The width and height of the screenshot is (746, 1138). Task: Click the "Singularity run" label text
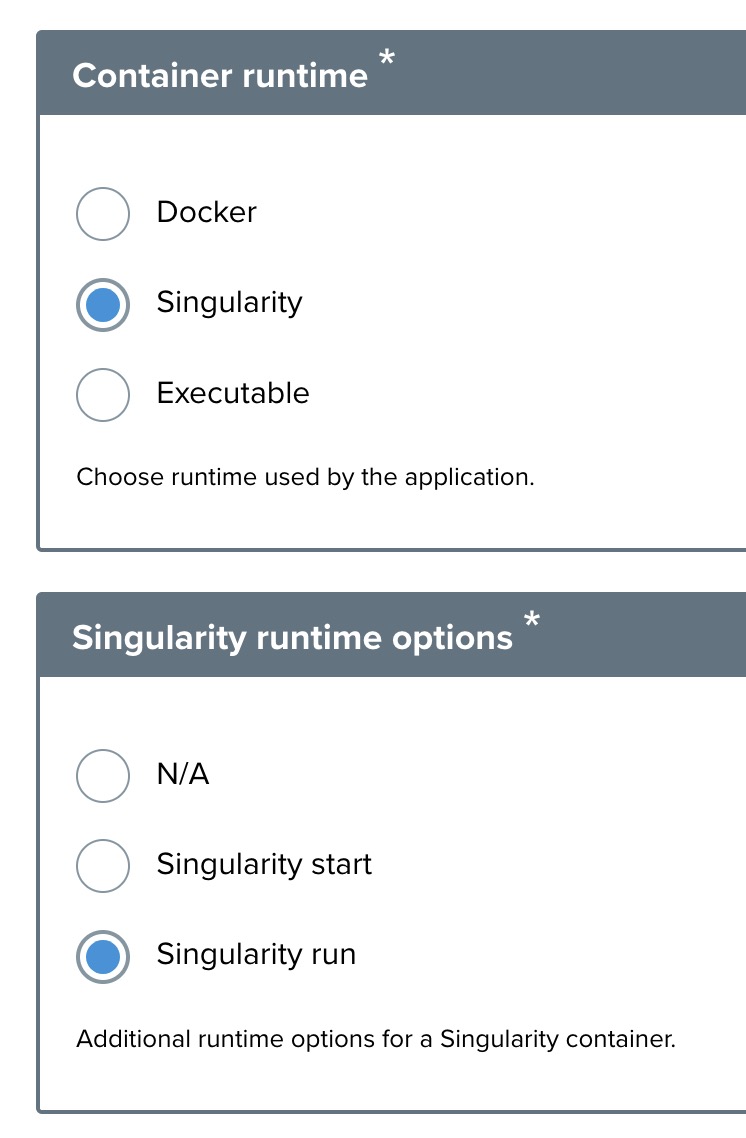(256, 954)
